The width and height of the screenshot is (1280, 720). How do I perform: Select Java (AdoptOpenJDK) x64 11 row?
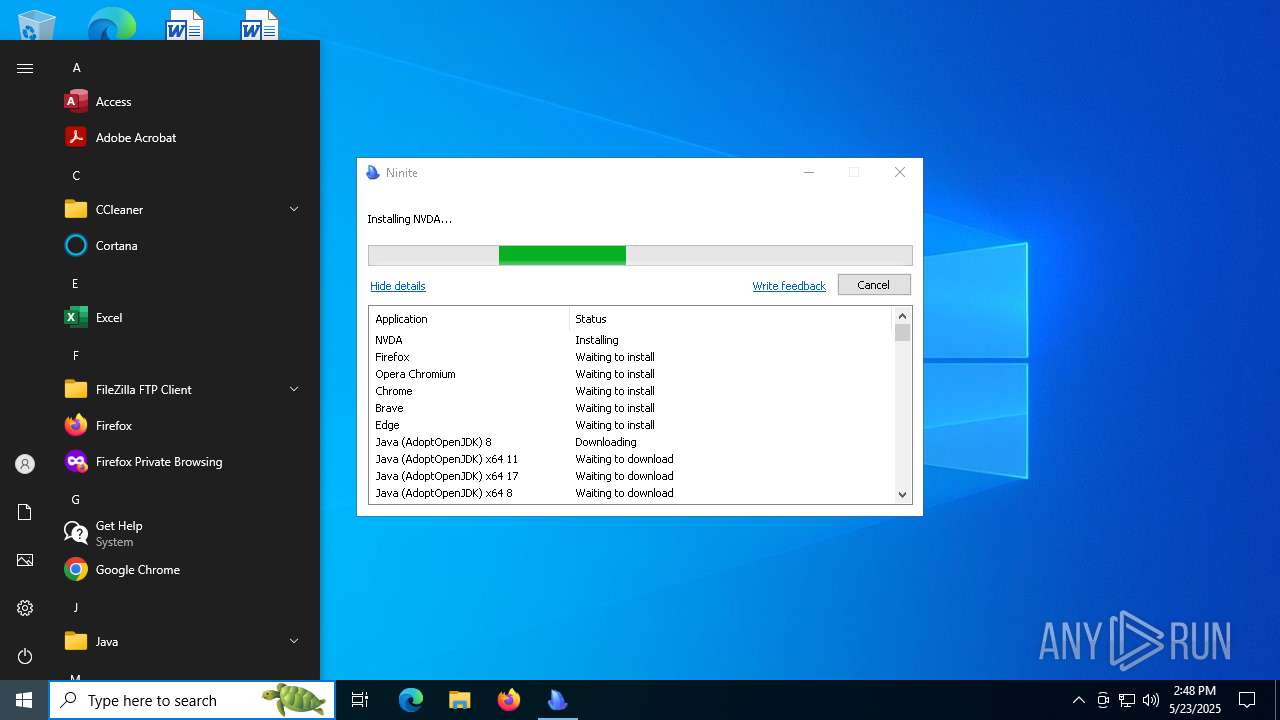tap(631, 459)
